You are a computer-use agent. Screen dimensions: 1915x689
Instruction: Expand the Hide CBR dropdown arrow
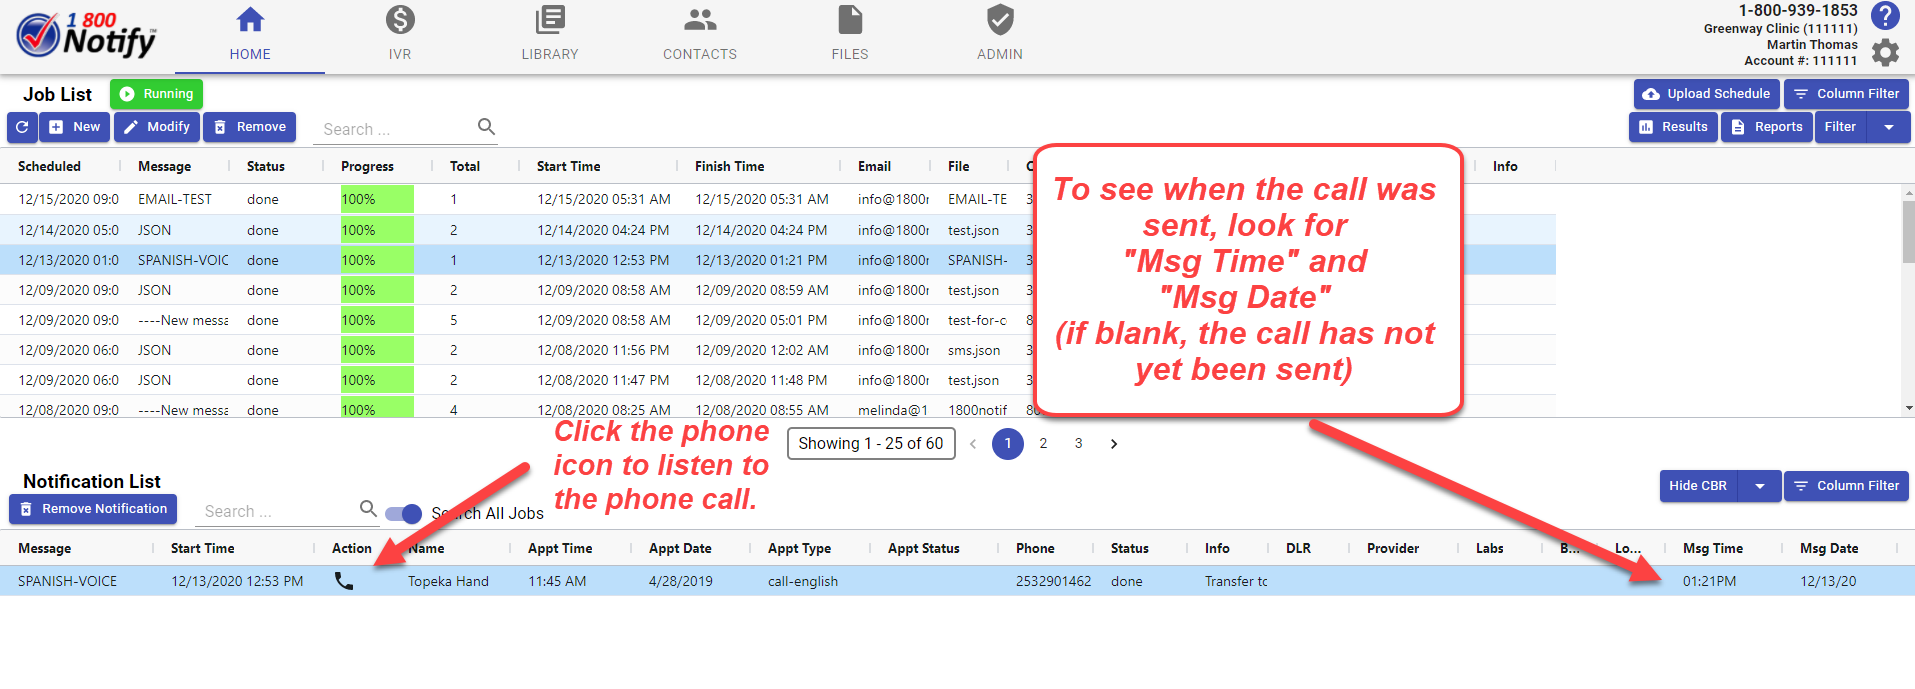(1760, 486)
